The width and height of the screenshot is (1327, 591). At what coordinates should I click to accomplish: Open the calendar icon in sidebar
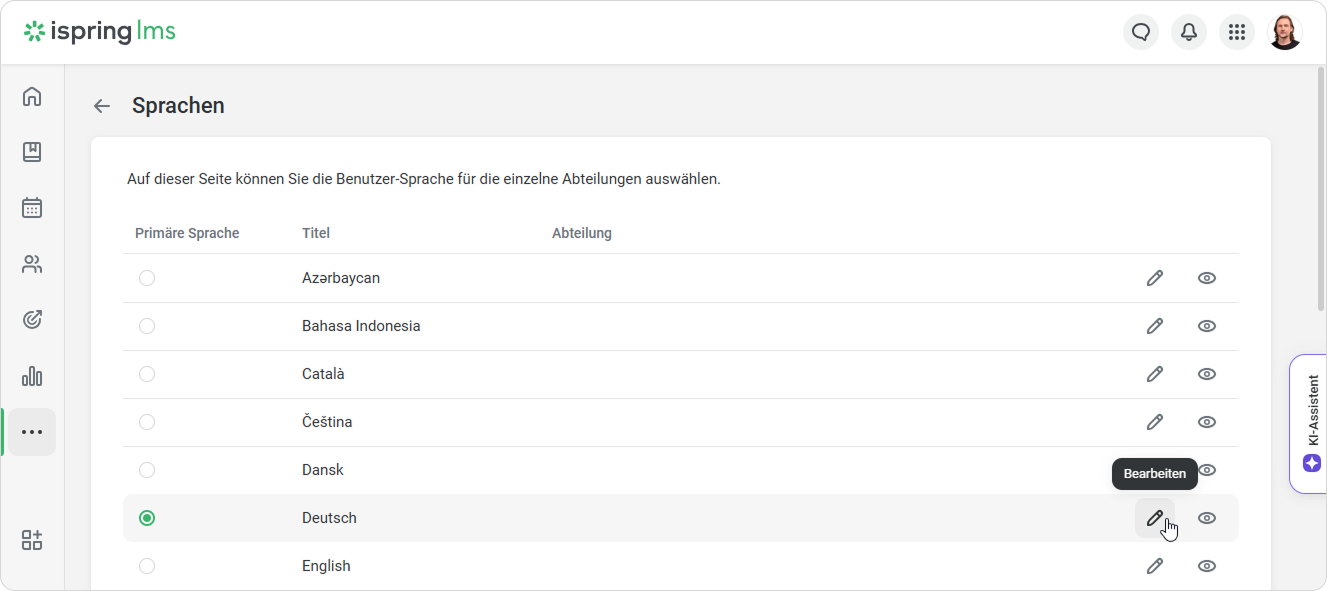(32, 208)
